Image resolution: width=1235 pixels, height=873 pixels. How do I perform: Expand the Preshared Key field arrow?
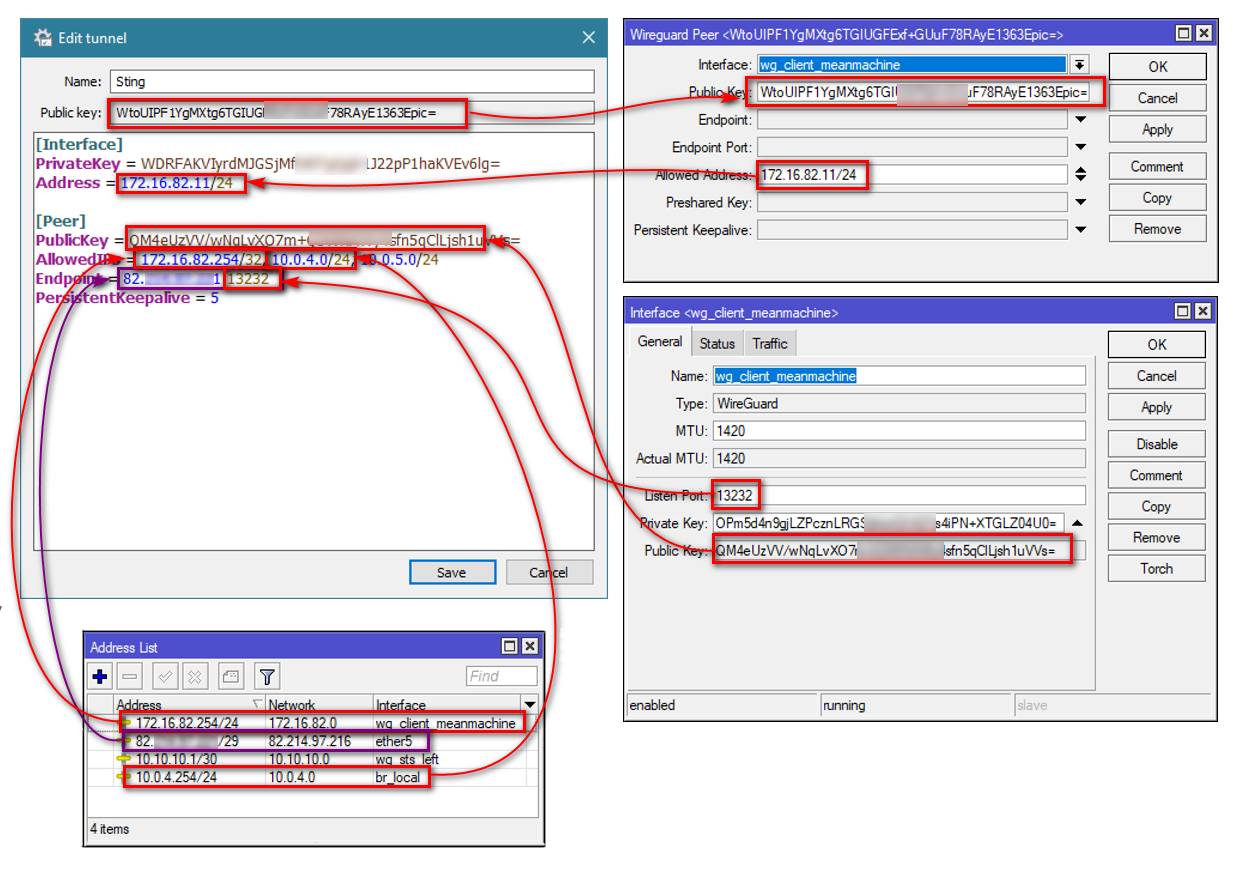(1080, 203)
